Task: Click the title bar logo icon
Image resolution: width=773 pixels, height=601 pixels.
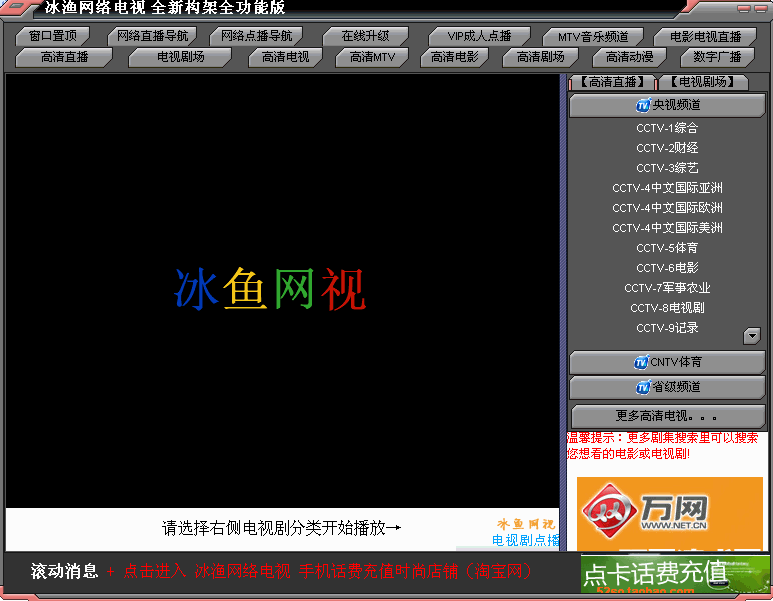Action: 17,7
